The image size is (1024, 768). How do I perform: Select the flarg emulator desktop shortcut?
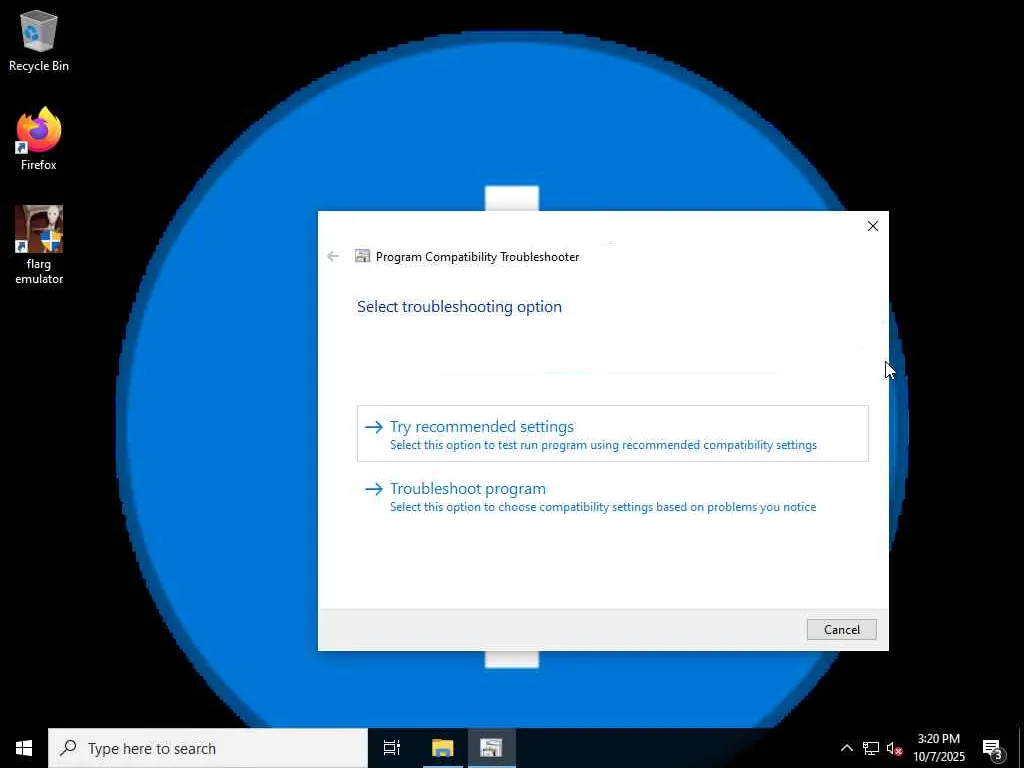[39, 246]
